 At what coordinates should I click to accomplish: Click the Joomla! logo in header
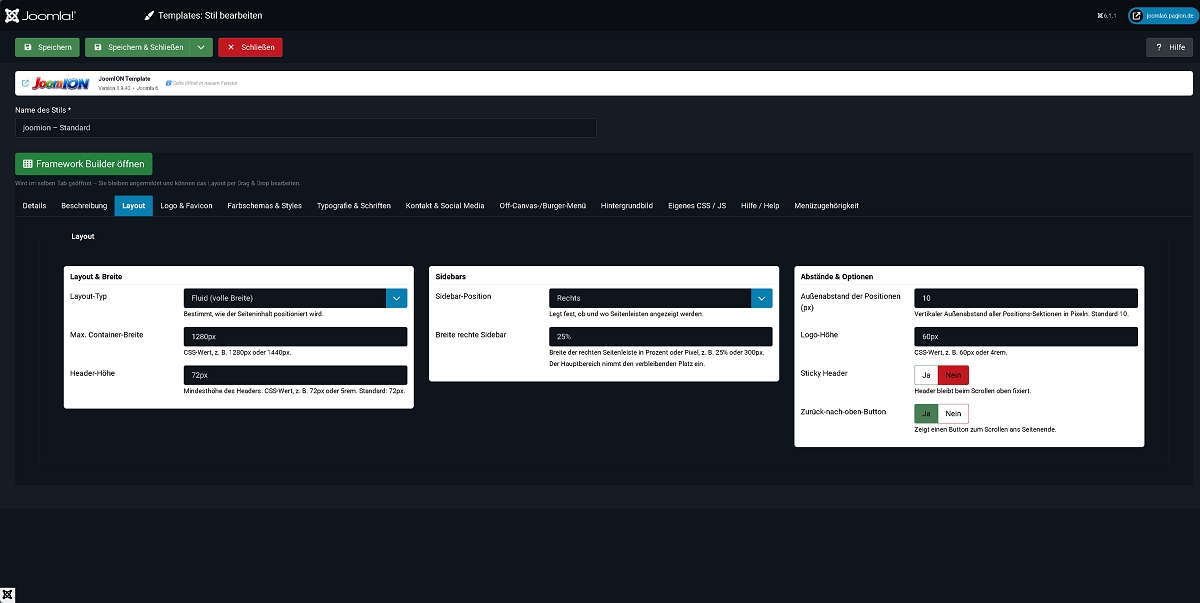tap(38, 15)
